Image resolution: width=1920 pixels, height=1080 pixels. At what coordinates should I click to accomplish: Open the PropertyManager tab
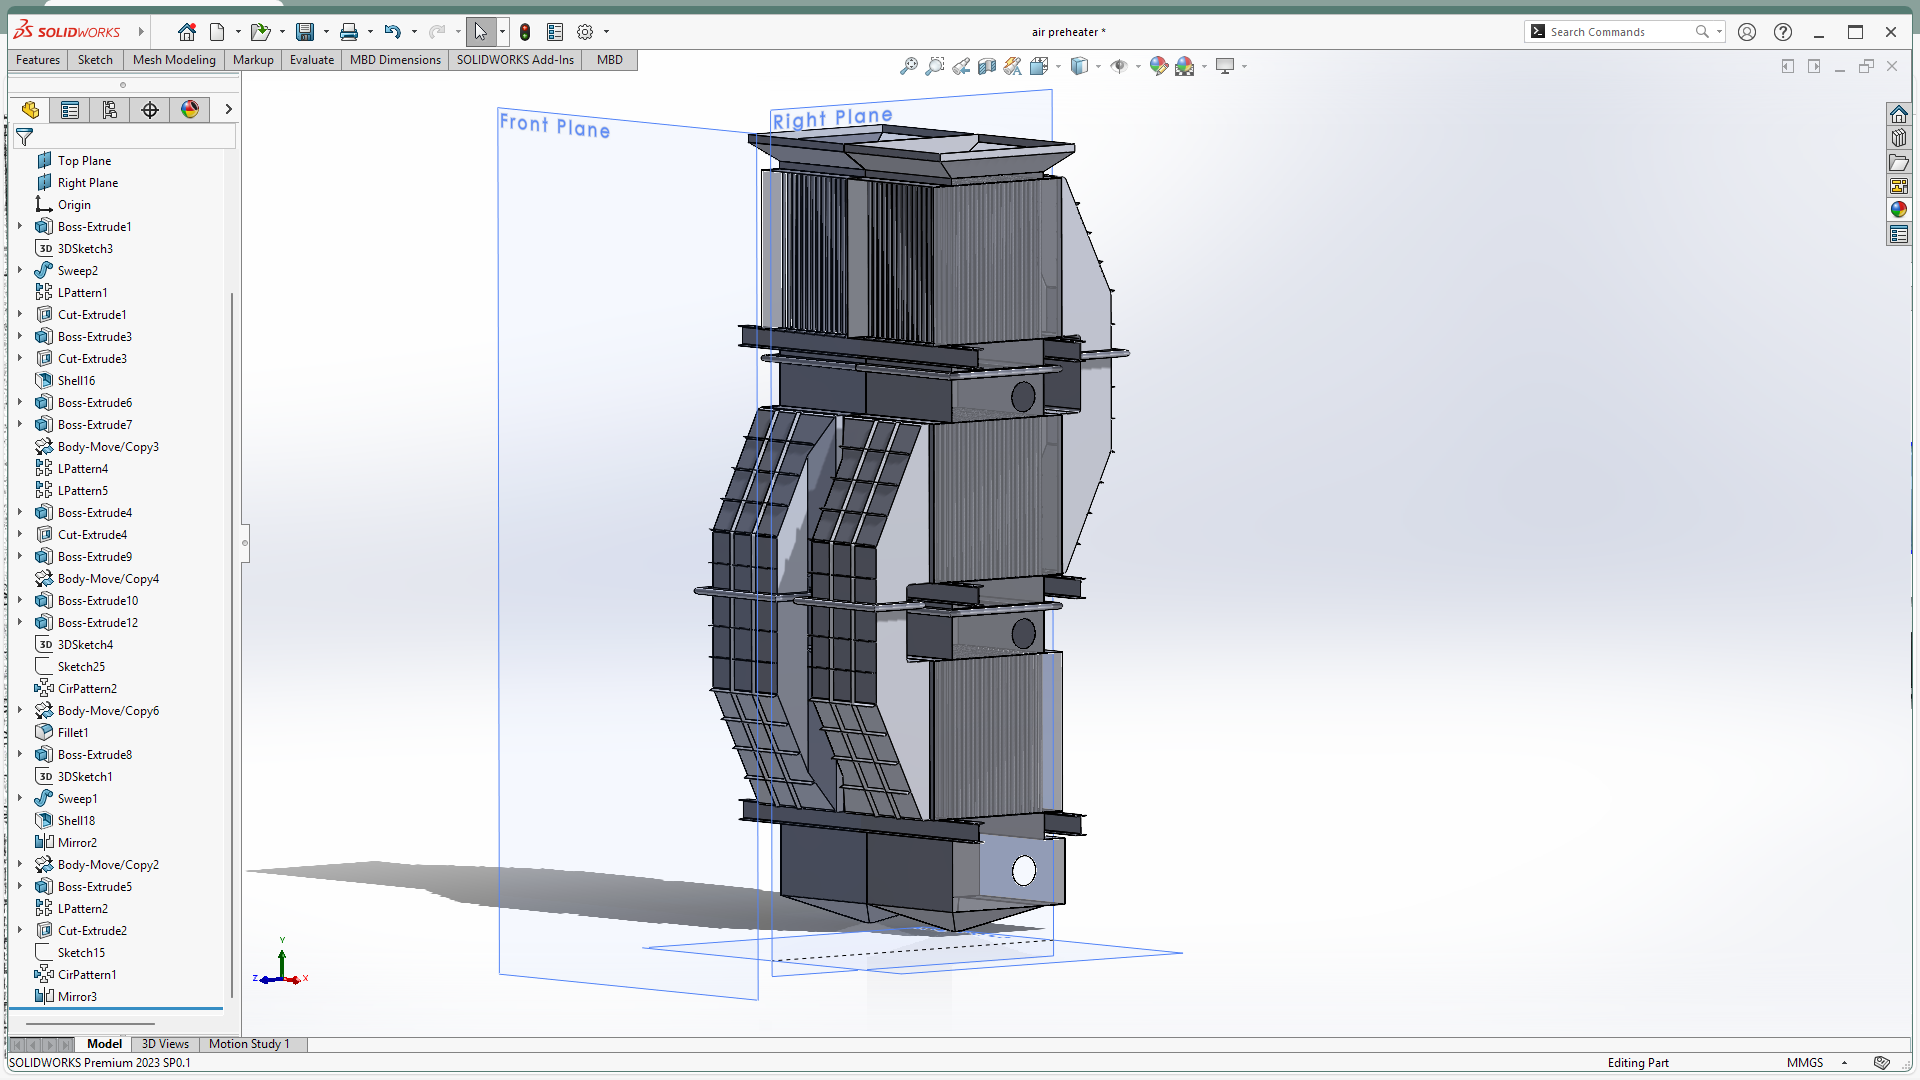pyautogui.click(x=70, y=110)
